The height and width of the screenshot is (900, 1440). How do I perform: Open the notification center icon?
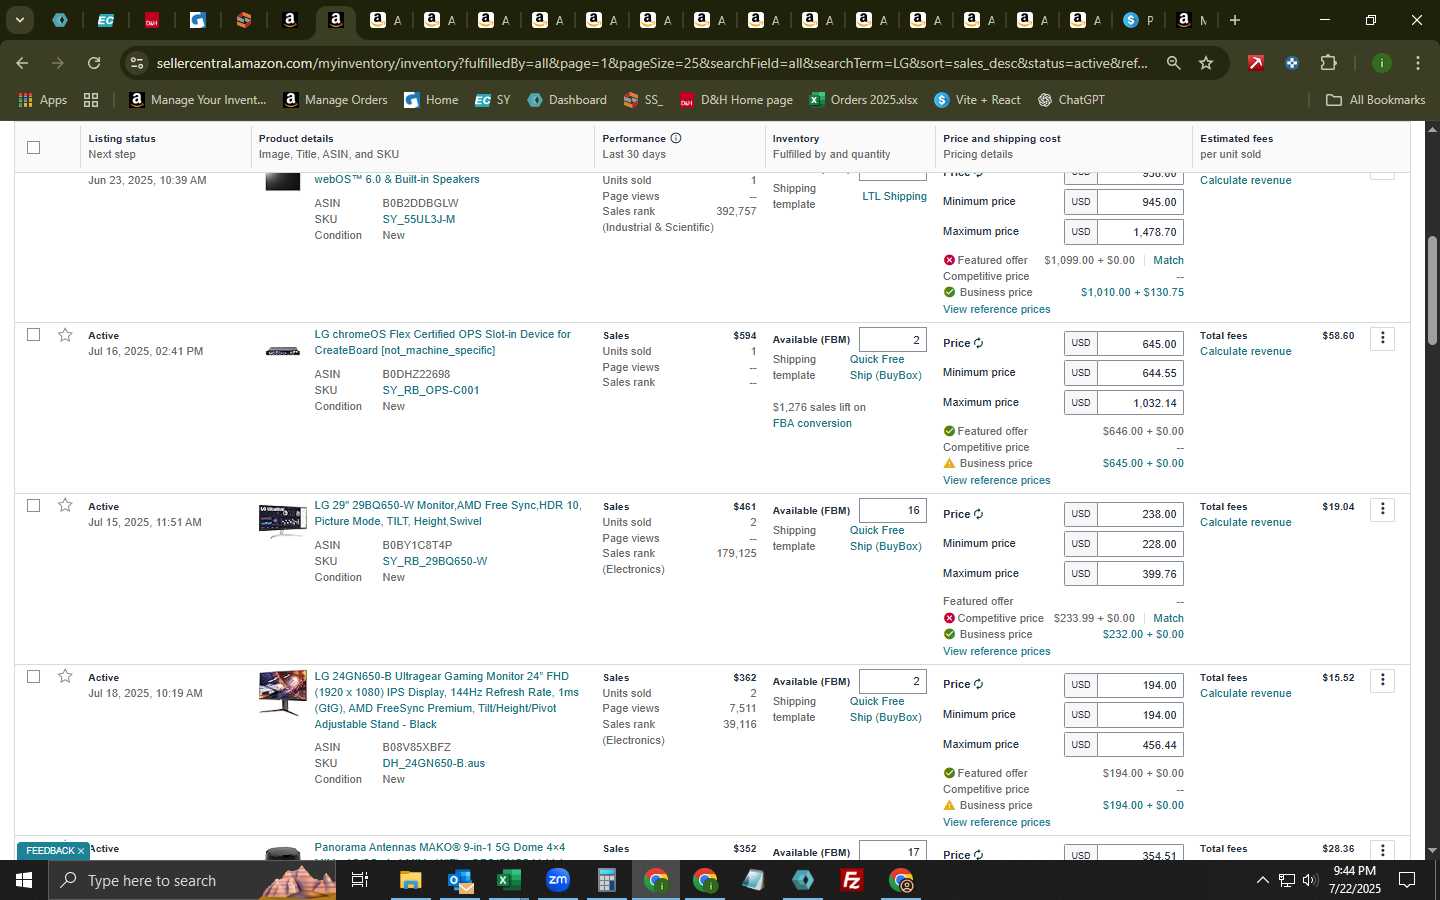(x=1407, y=880)
